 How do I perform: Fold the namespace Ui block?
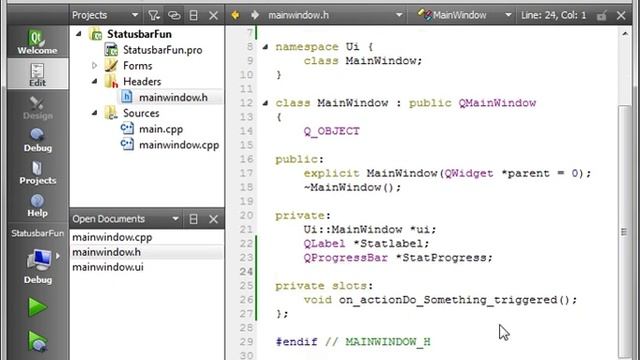pos(265,47)
